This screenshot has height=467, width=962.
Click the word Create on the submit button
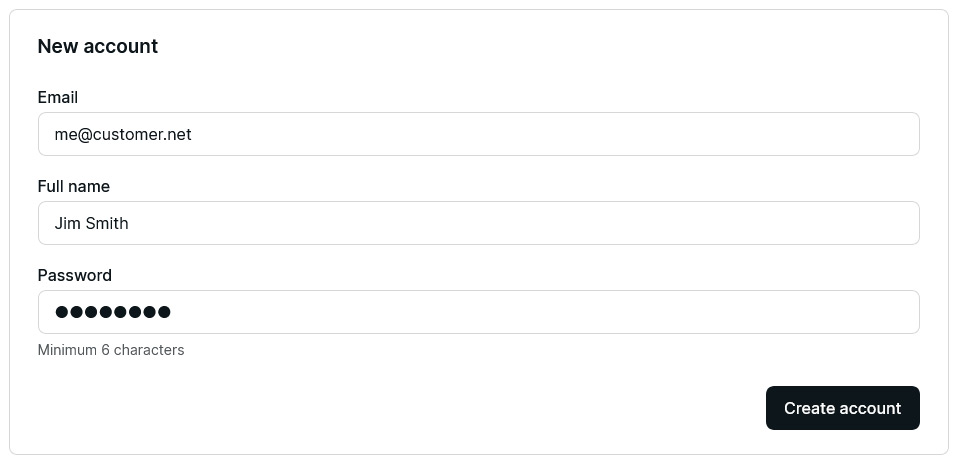point(810,408)
